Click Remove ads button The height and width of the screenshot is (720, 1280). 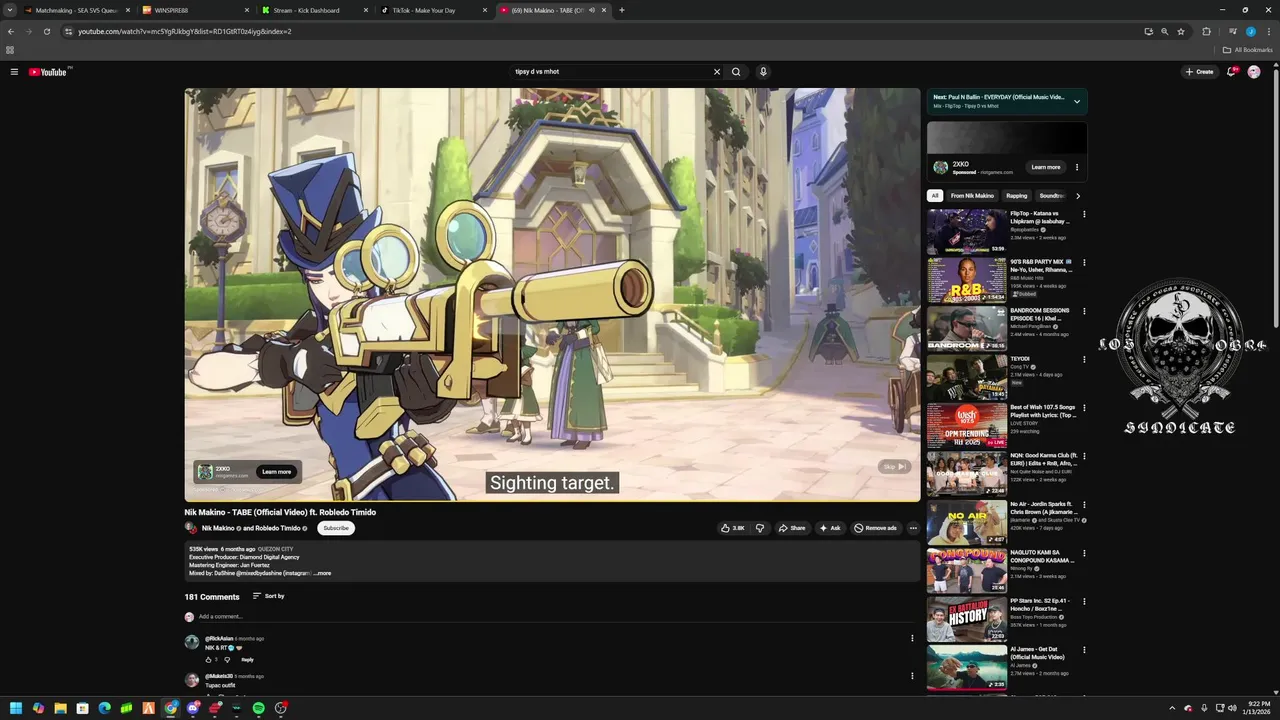point(876,528)
